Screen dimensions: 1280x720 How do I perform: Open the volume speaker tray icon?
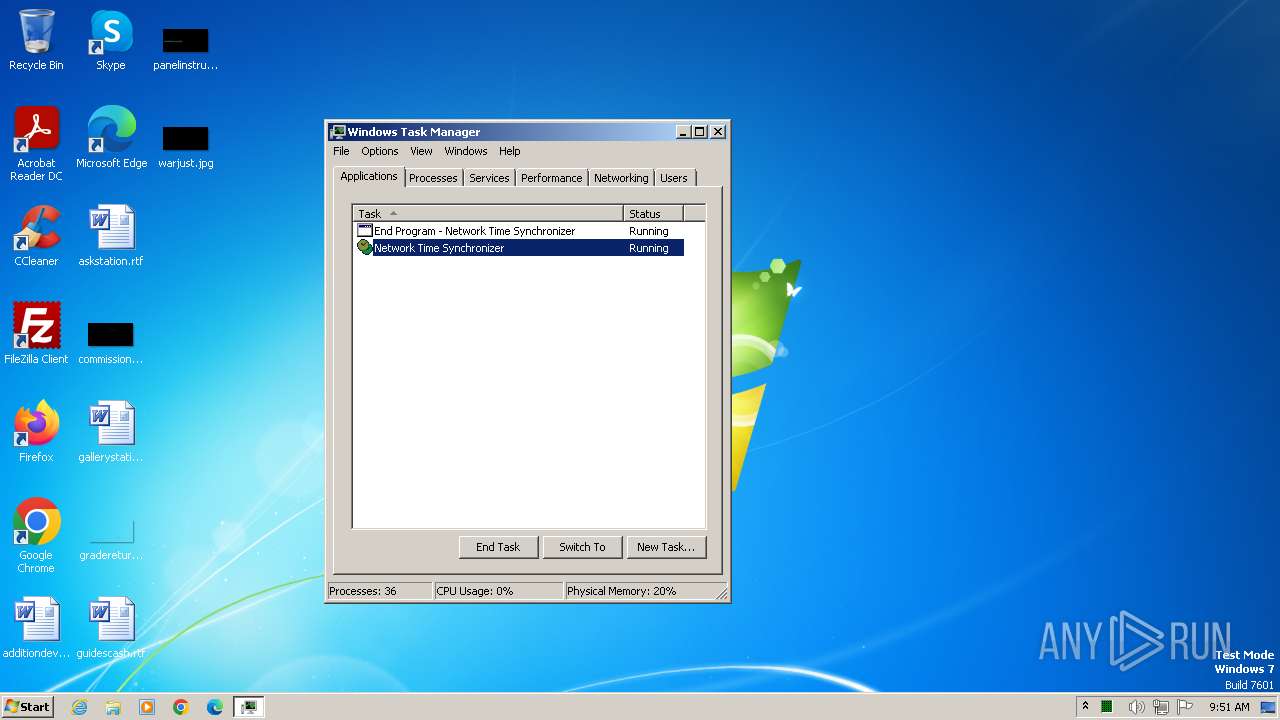1136,707
